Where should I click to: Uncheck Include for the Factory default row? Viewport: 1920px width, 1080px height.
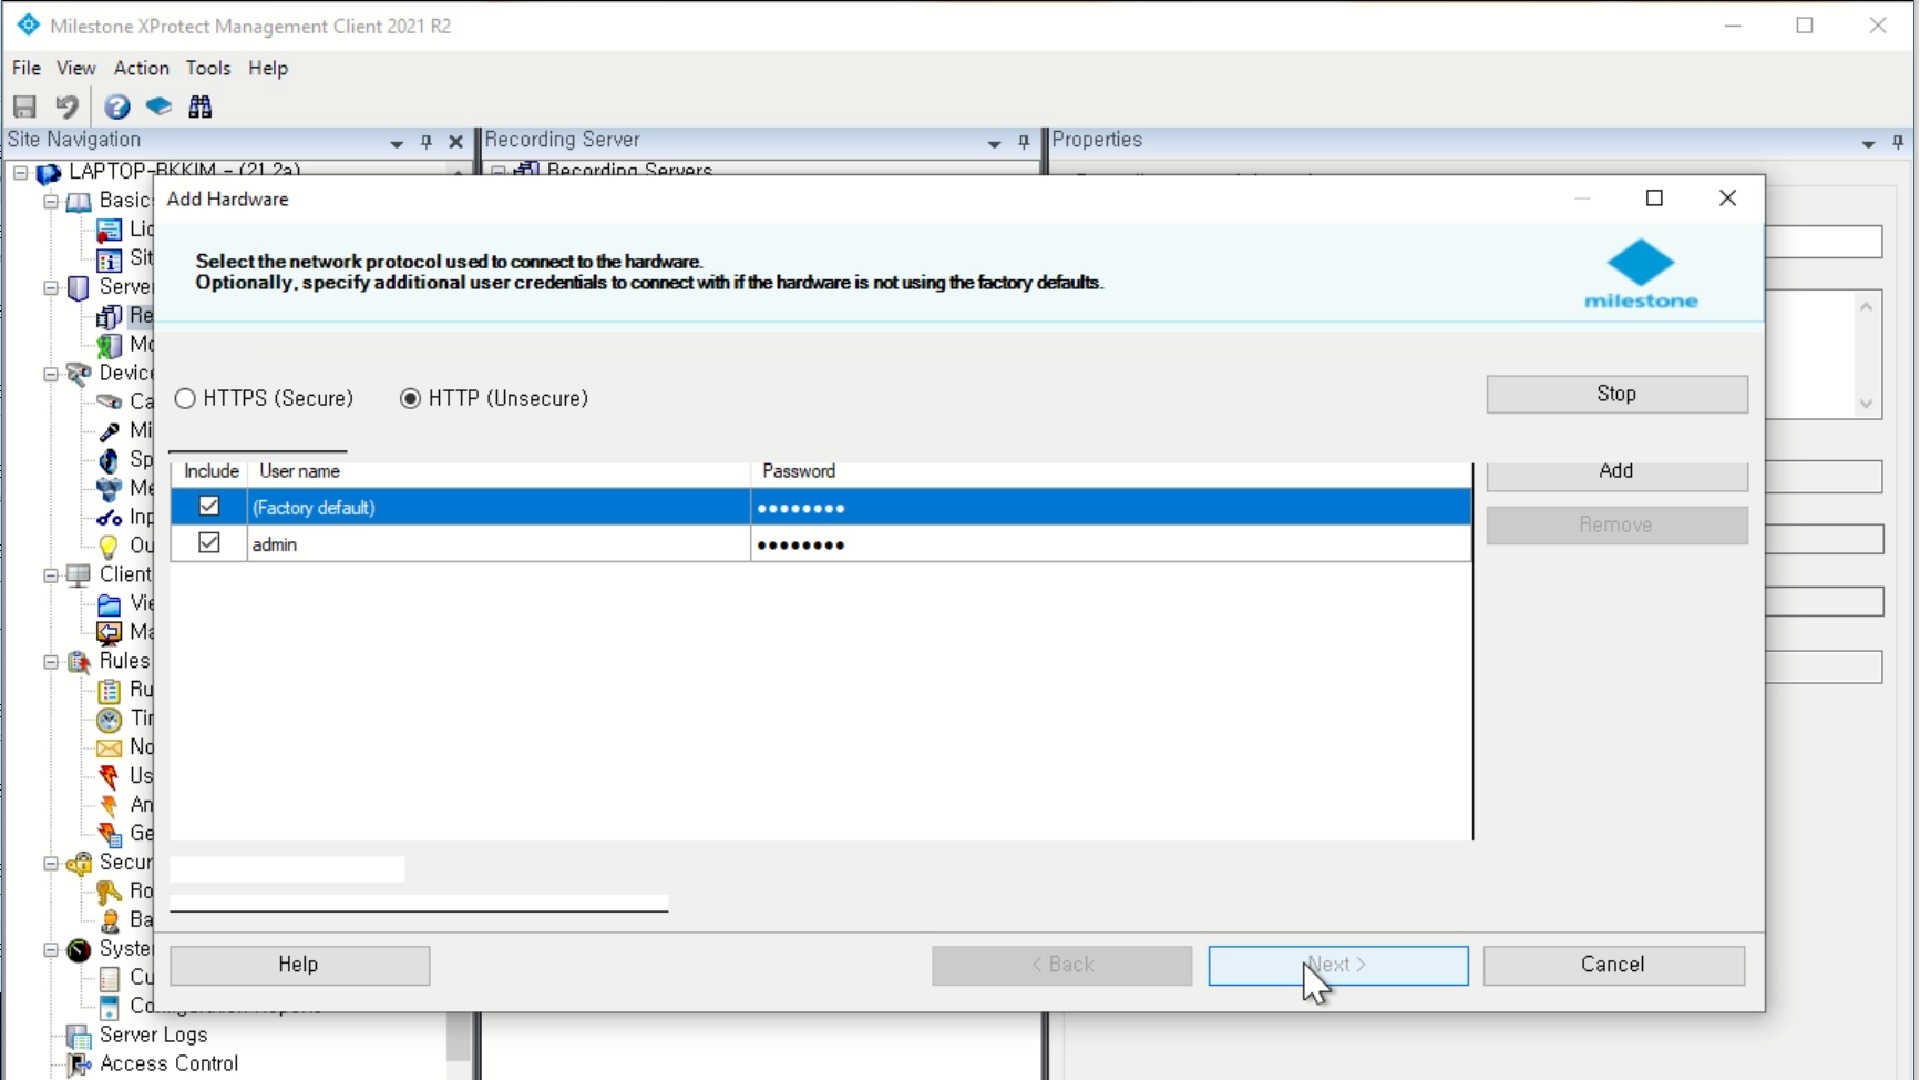point(209,506)
